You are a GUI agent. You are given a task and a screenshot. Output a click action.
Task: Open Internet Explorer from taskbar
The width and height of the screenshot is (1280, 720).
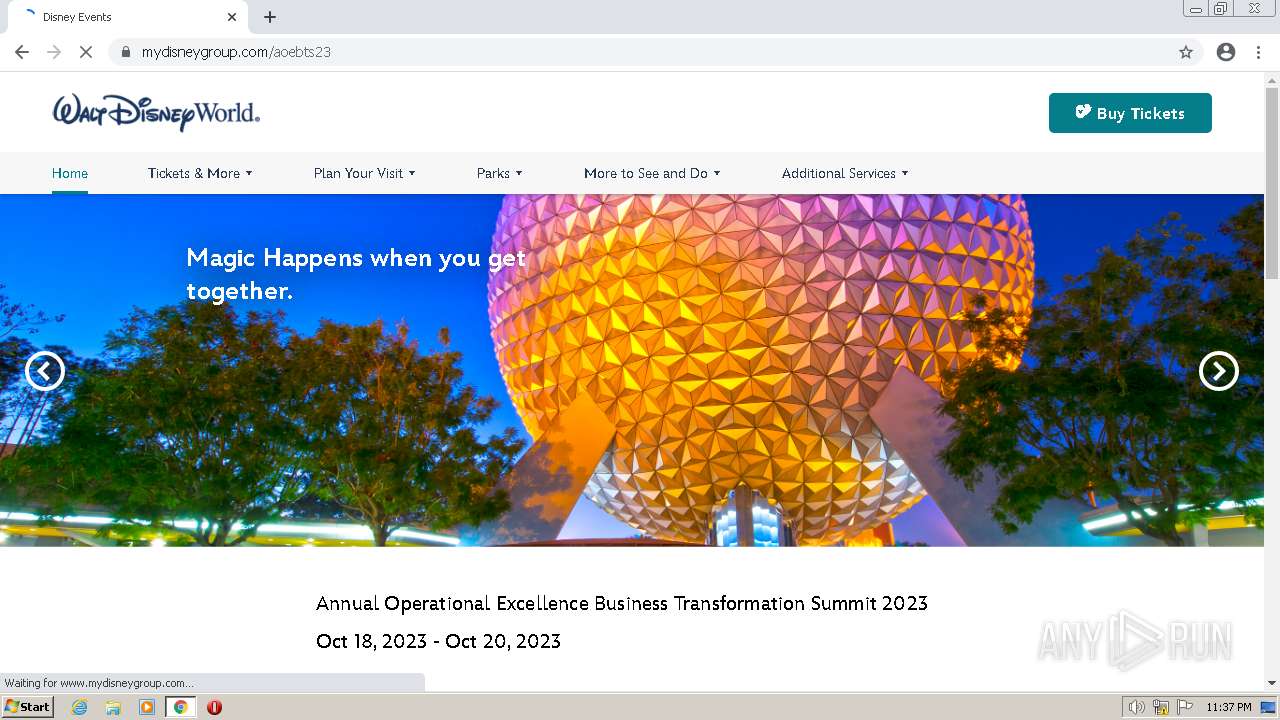pos(80,707)
